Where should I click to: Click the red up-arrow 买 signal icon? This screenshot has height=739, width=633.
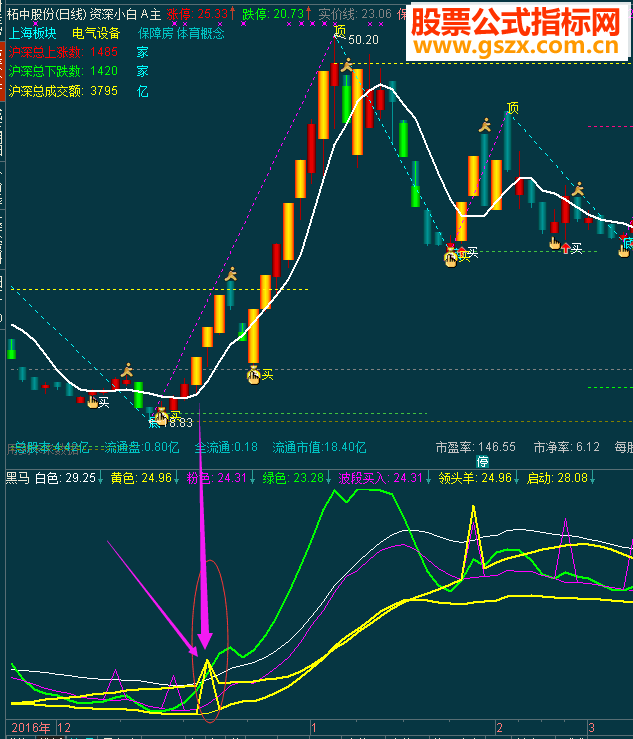(566, 248)
